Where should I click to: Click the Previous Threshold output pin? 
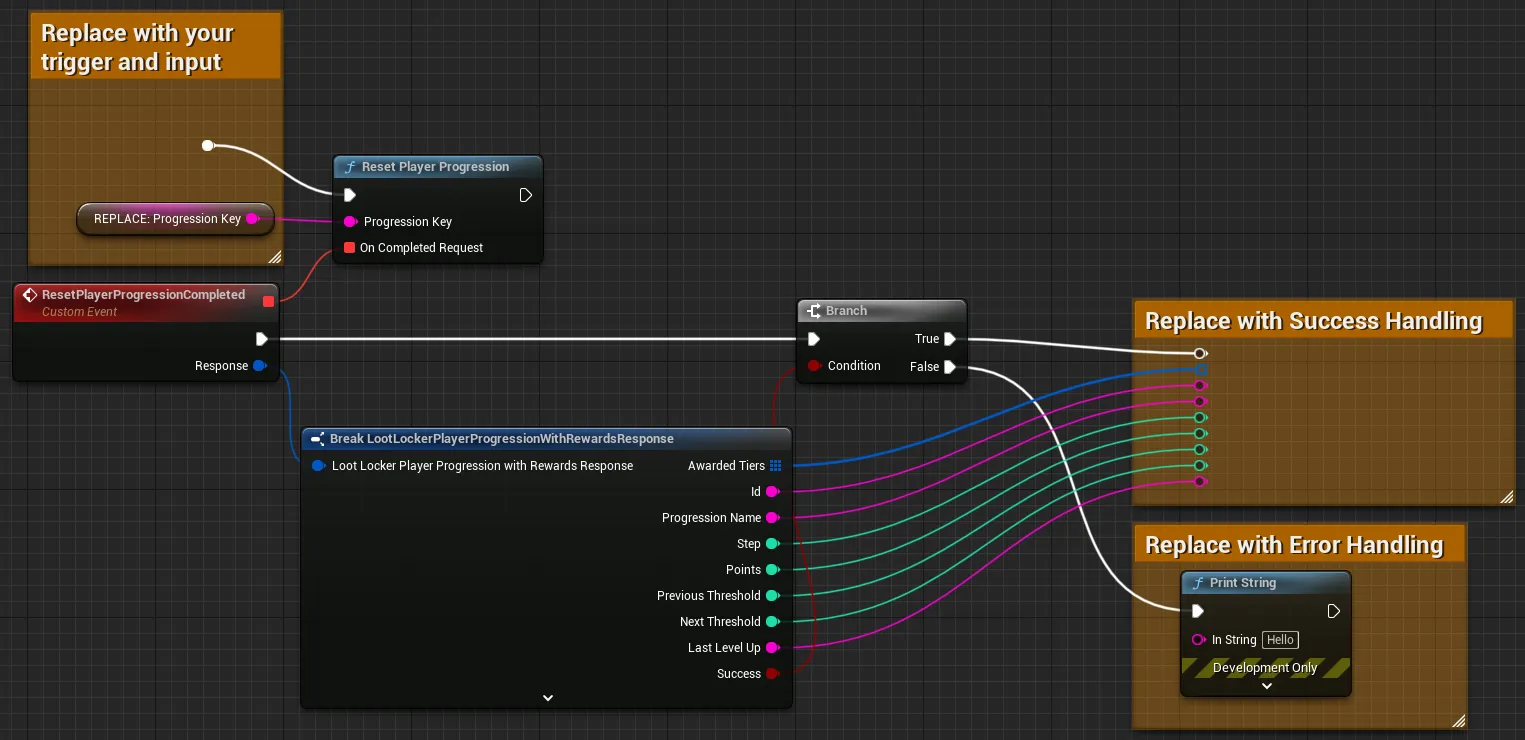pos(772,596)
